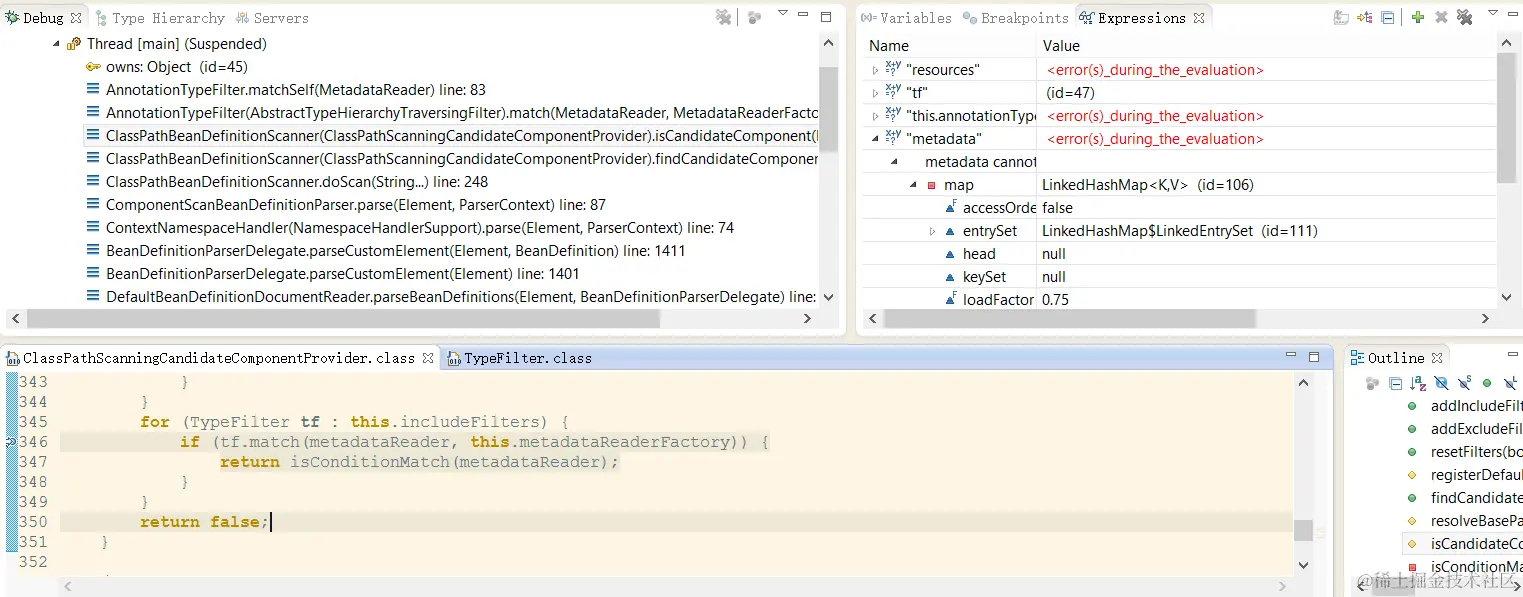Image resolution: width=1523 pixels, height=597 pixels.
Task: Click the Name column header in Expressions
Action: pos(949,45)
